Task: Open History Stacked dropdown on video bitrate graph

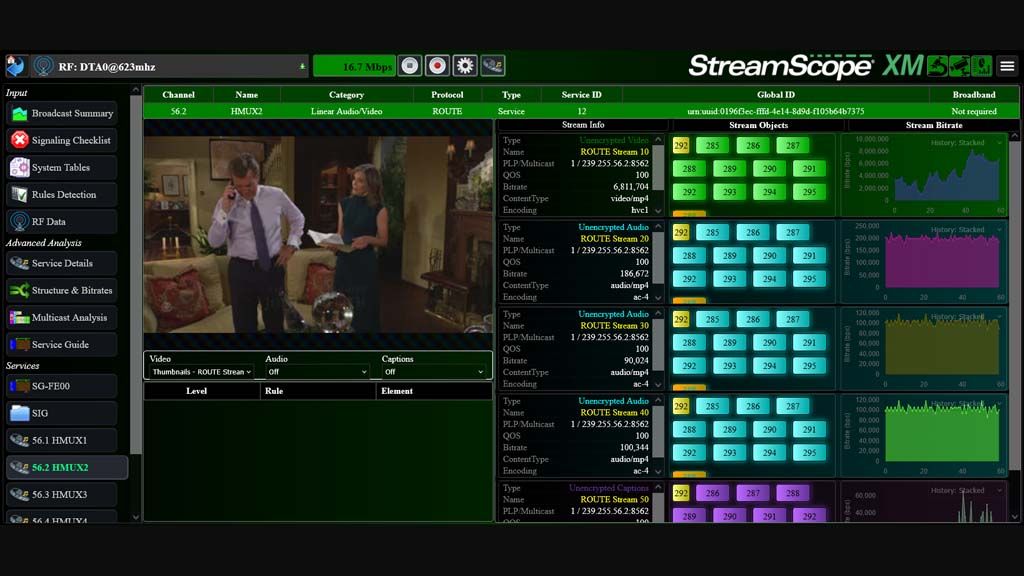Action: [965, 142]
